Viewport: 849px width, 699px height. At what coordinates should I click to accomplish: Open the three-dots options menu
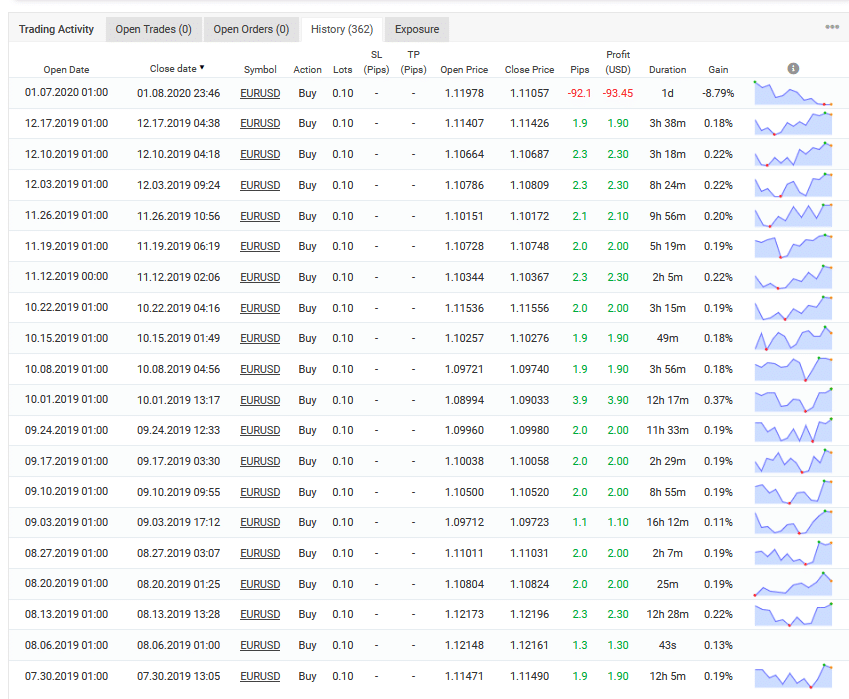click(x=832, y=27)
